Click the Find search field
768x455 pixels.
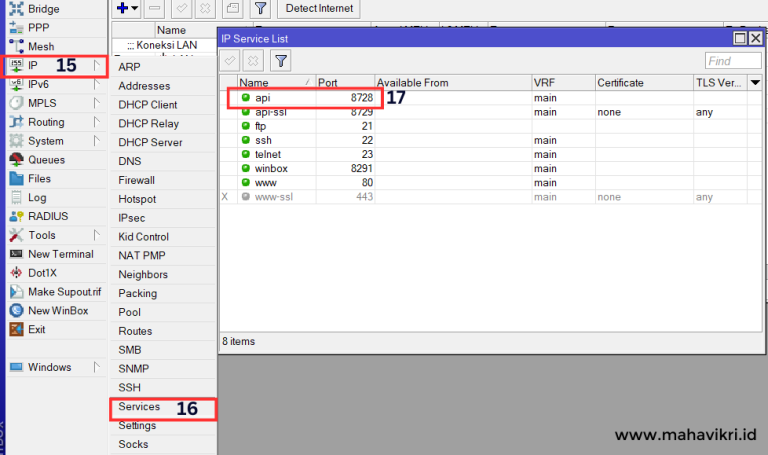coord(731,61)
